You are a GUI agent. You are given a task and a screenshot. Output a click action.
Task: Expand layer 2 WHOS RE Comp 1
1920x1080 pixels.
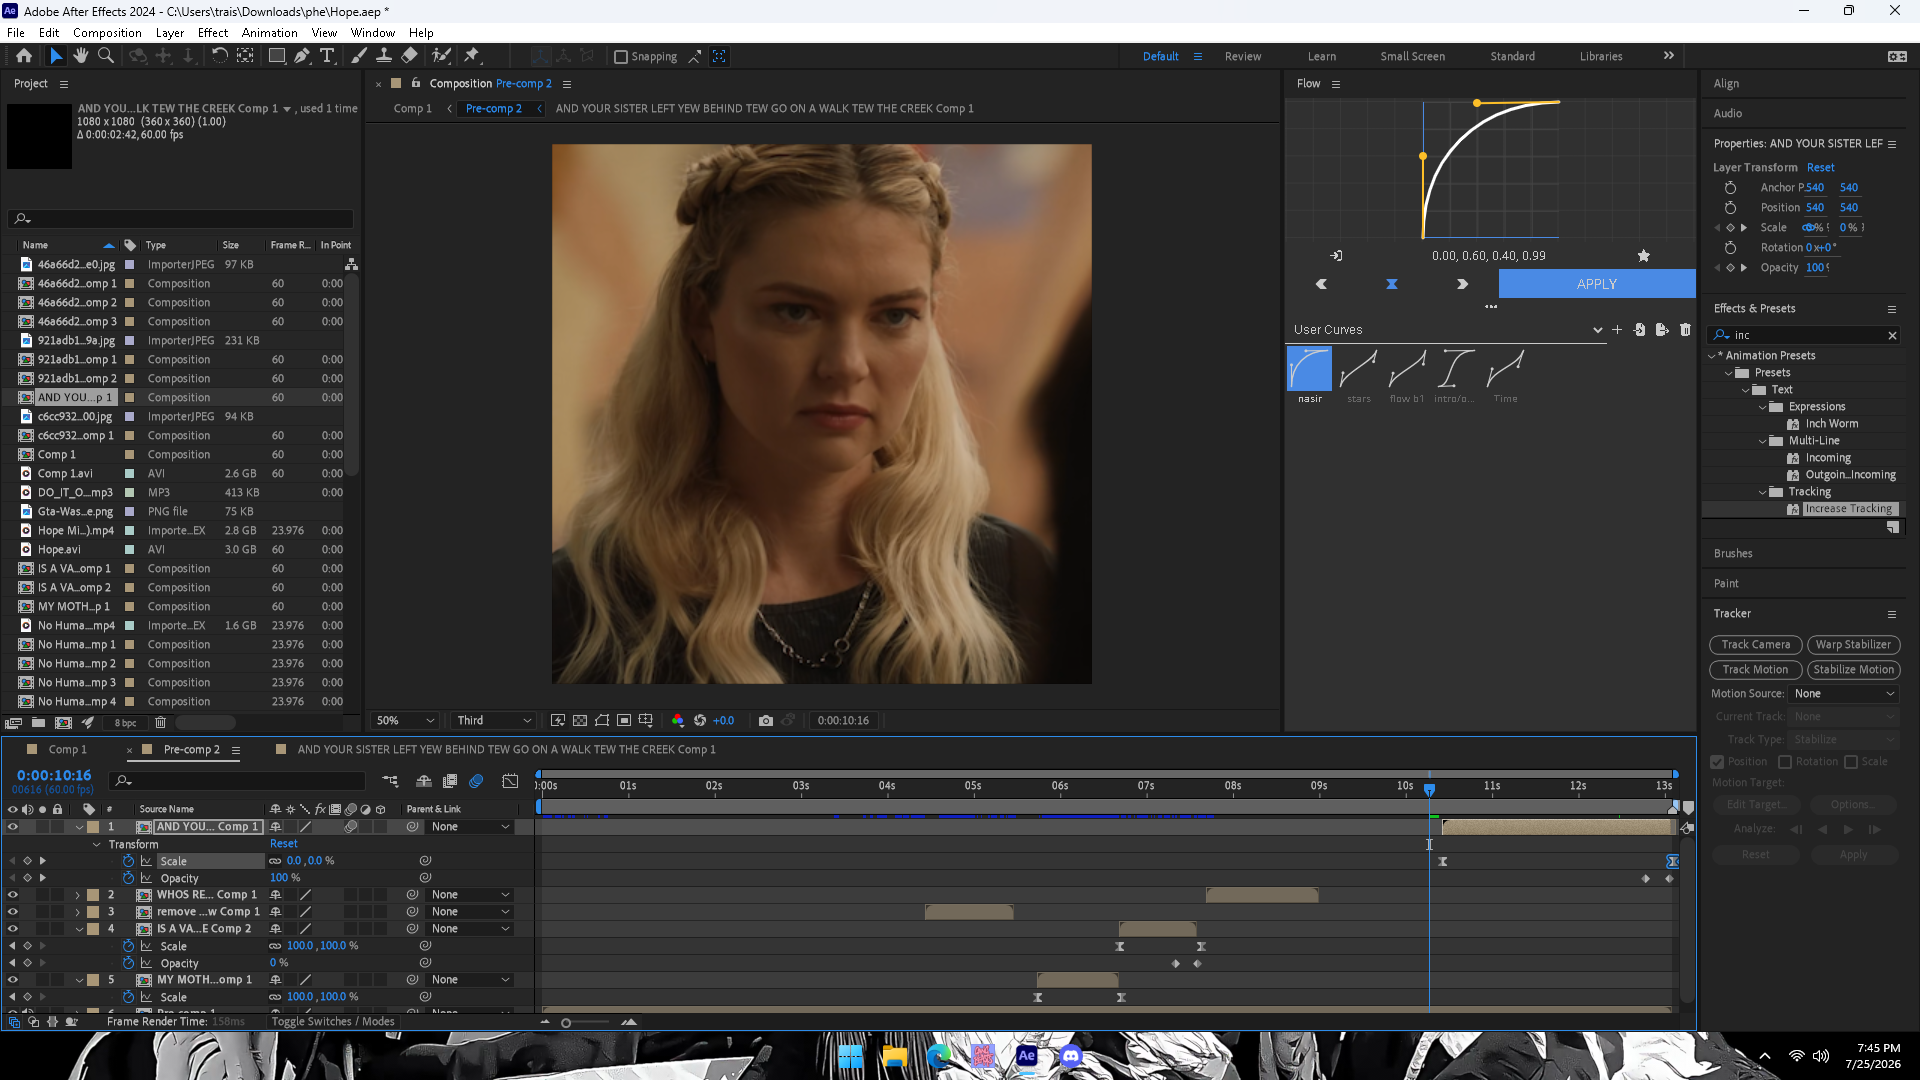78,895
